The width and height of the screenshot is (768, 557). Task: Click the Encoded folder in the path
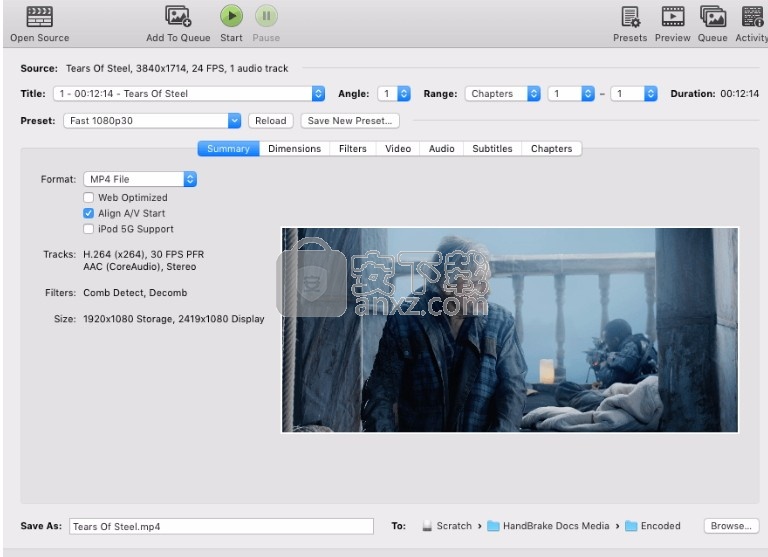click(x=653, y=526)
